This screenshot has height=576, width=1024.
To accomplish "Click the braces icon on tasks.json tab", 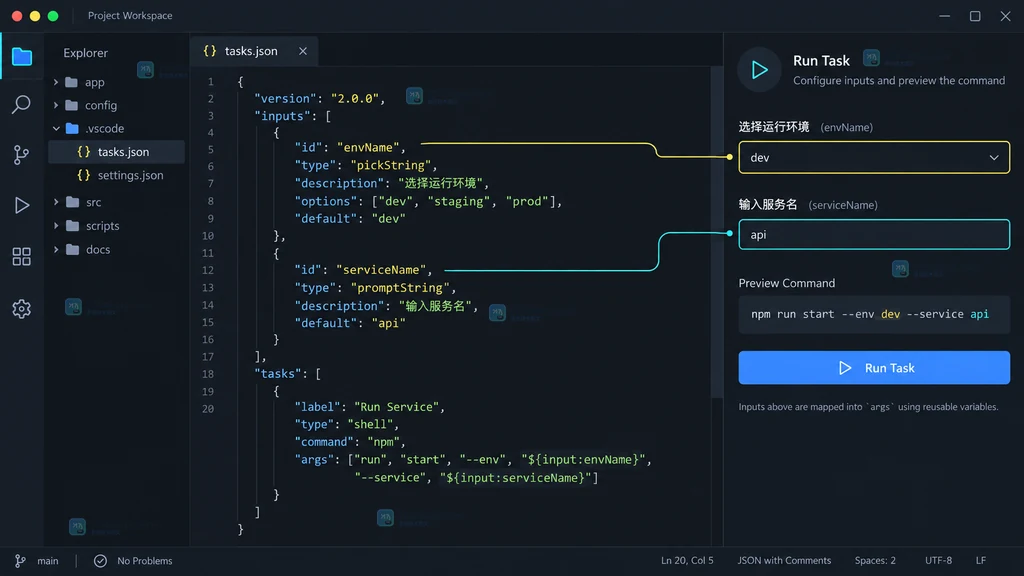I will tap(210, 51).
